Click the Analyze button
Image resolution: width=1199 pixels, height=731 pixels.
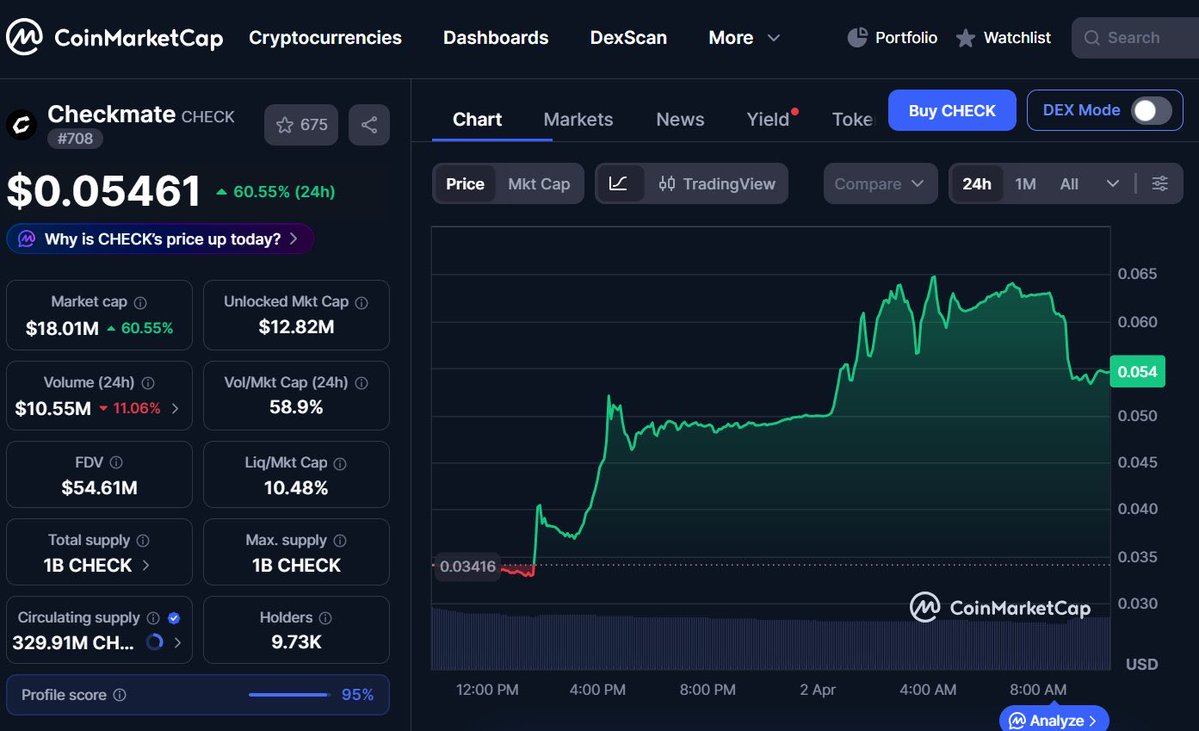point(1054,720)
